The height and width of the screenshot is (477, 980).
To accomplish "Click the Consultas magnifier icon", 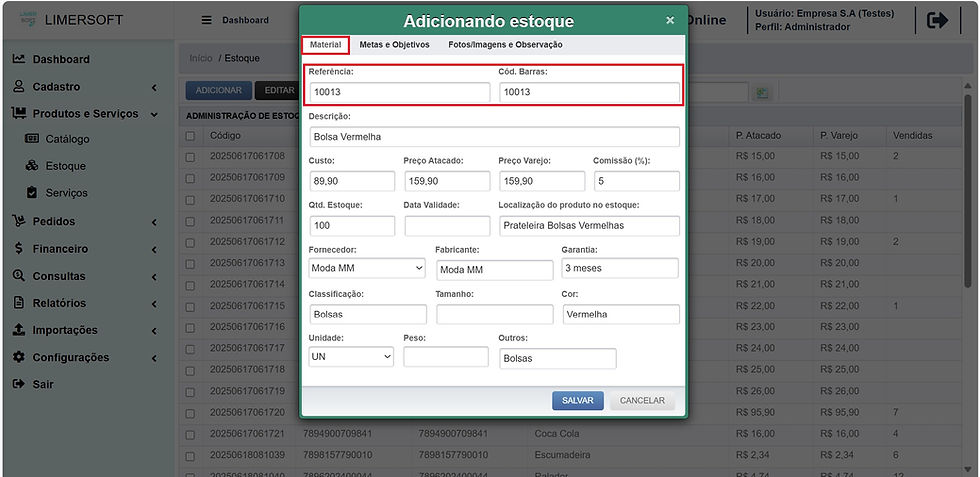I will pos(19,275).
